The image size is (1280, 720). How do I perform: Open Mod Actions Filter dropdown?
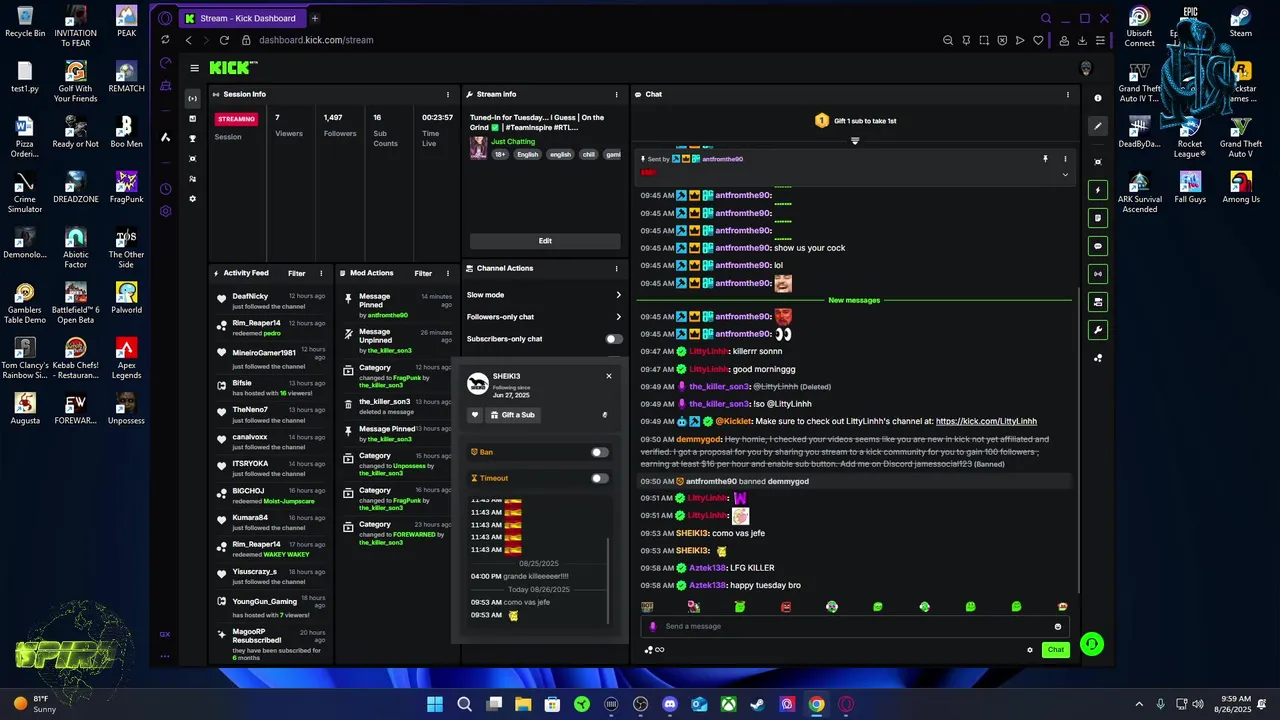[x=423, y=273]
